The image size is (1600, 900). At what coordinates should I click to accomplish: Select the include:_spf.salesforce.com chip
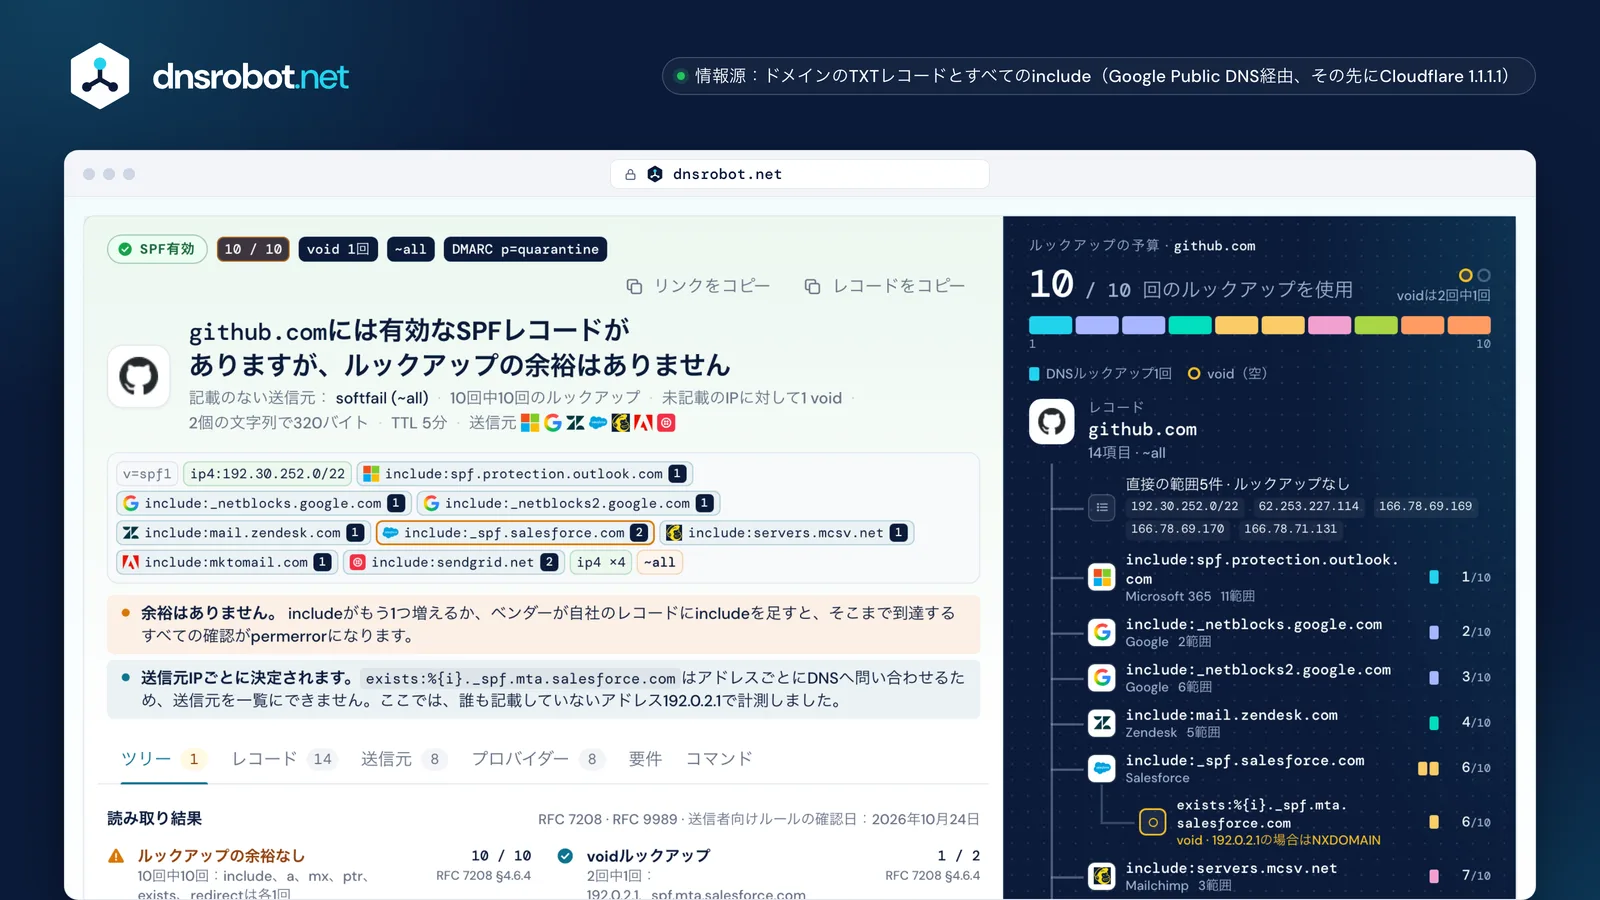515,533
